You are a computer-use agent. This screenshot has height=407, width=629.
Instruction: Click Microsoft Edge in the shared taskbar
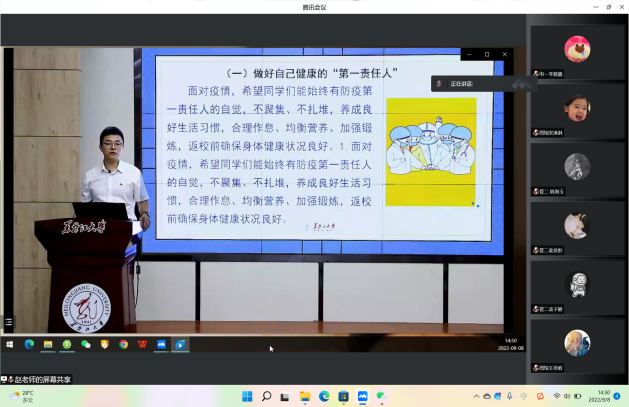(29, 344)
